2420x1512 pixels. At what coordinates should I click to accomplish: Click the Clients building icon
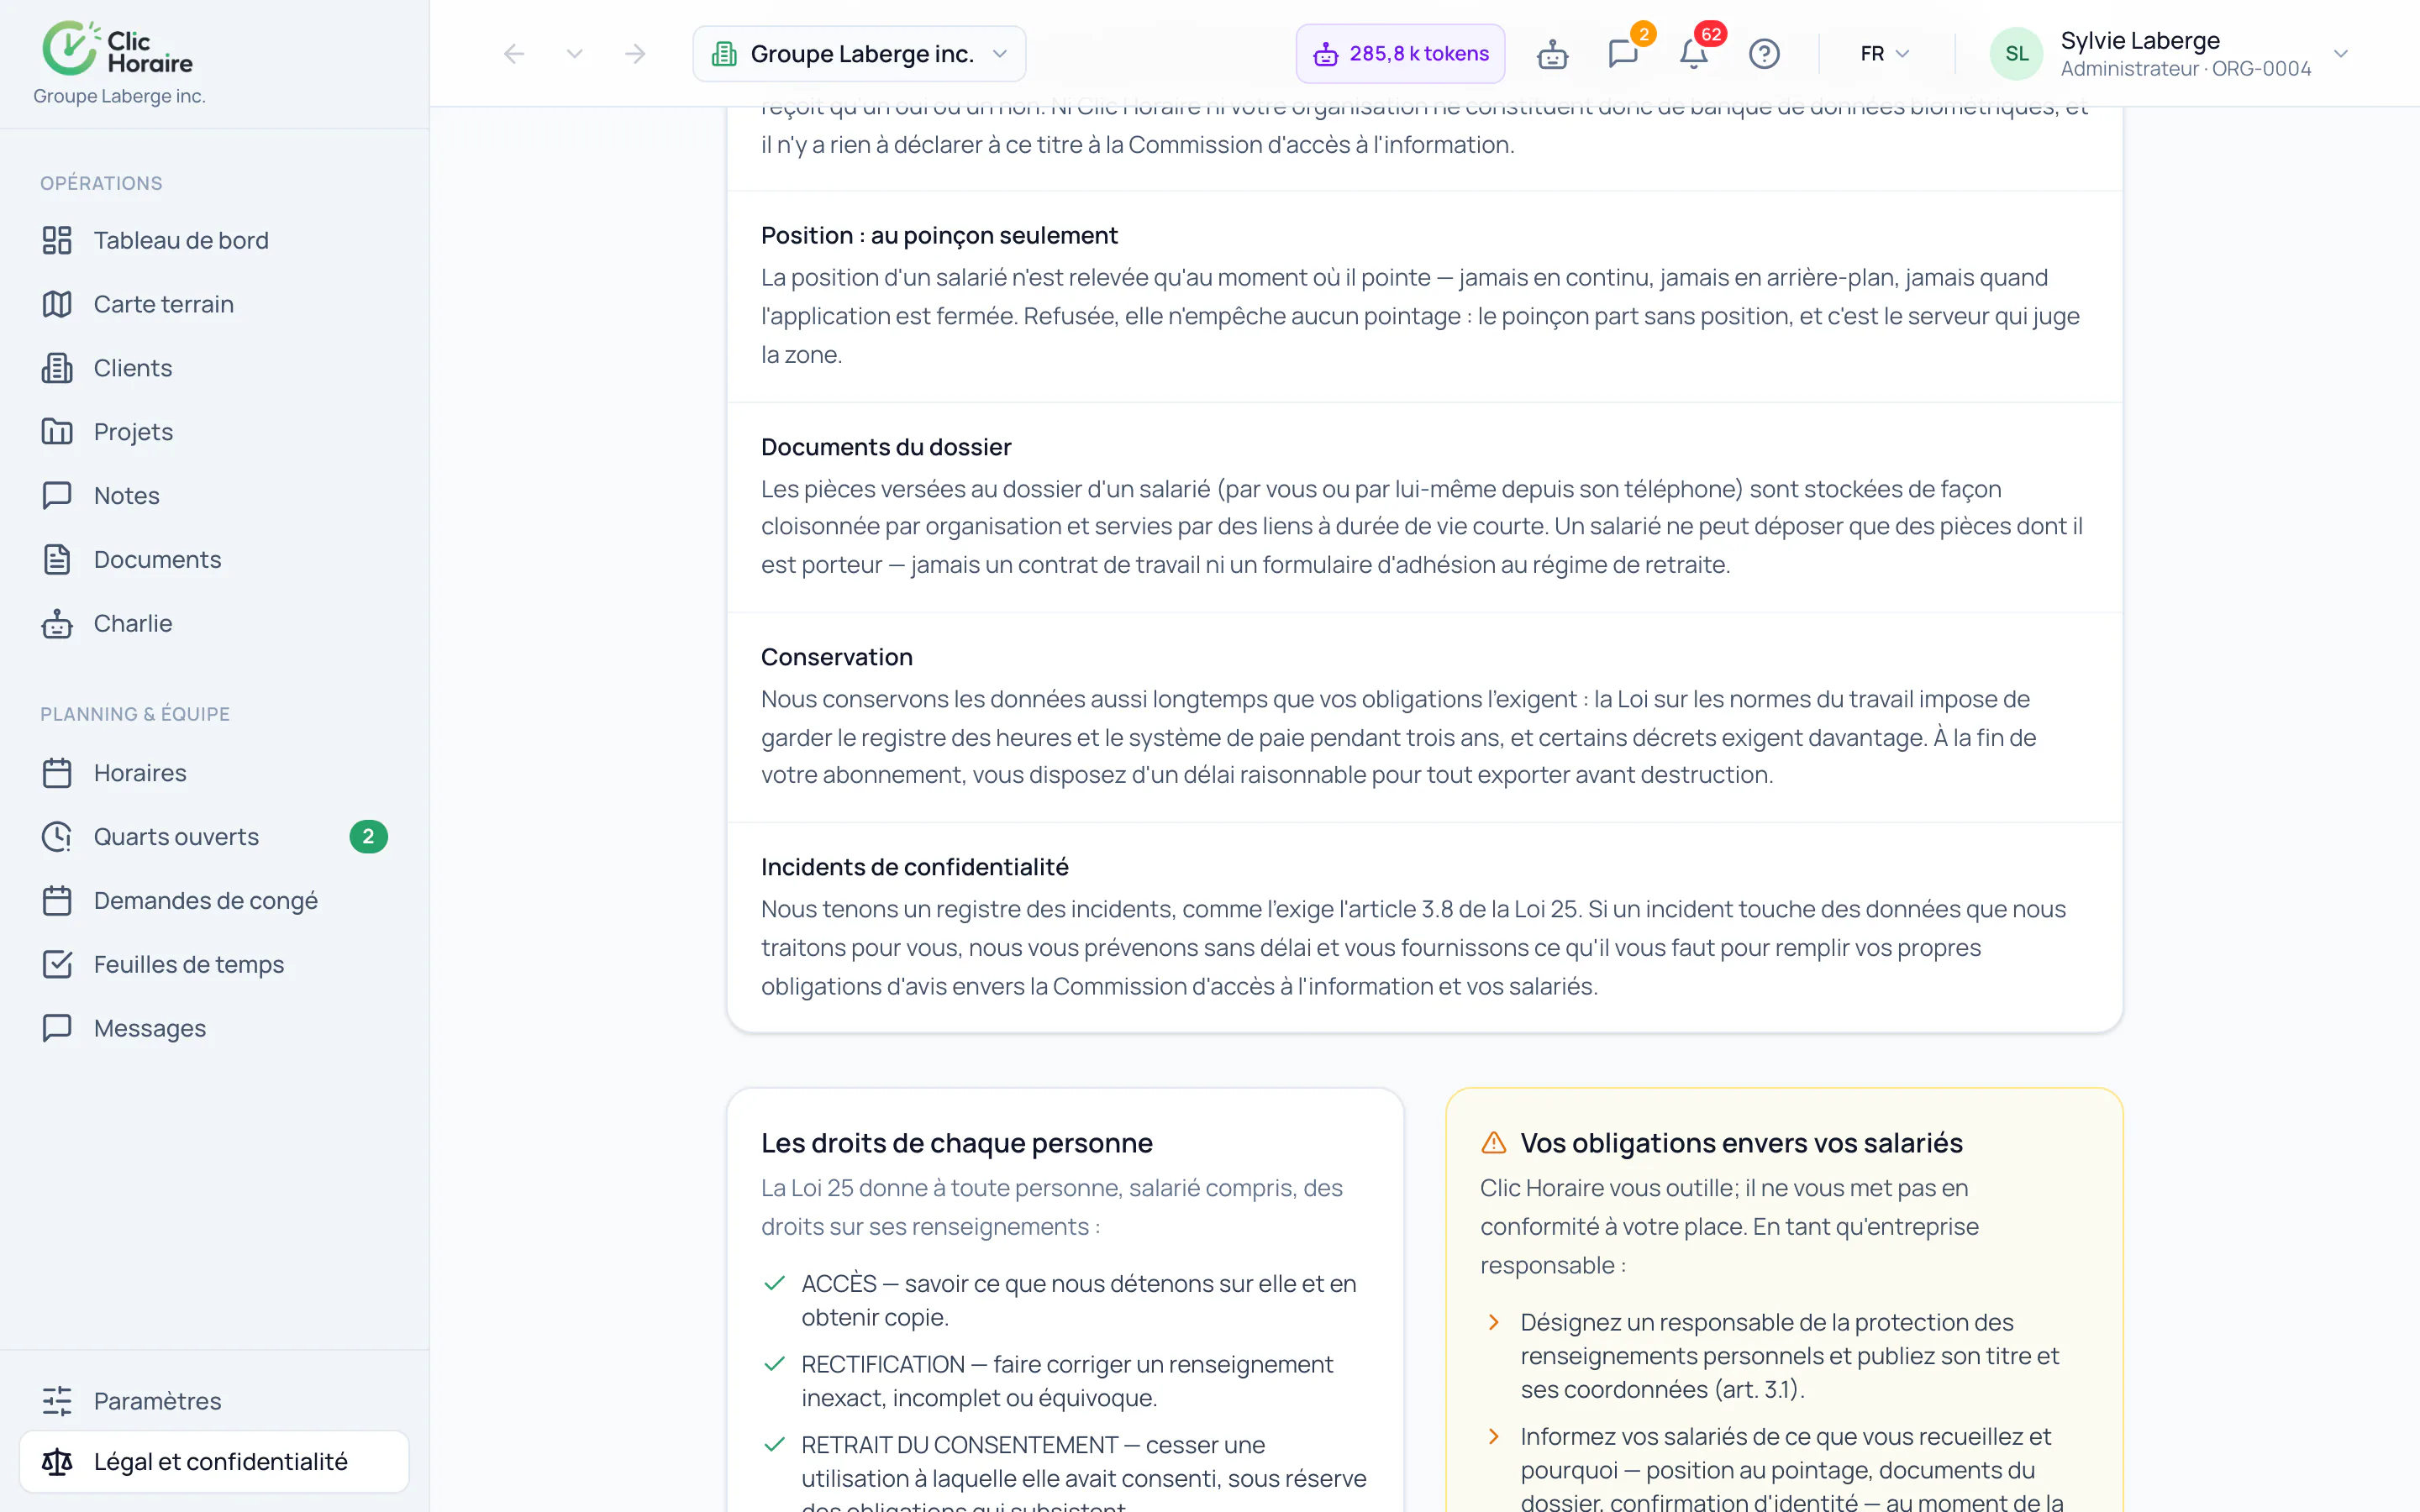point(57,368)
